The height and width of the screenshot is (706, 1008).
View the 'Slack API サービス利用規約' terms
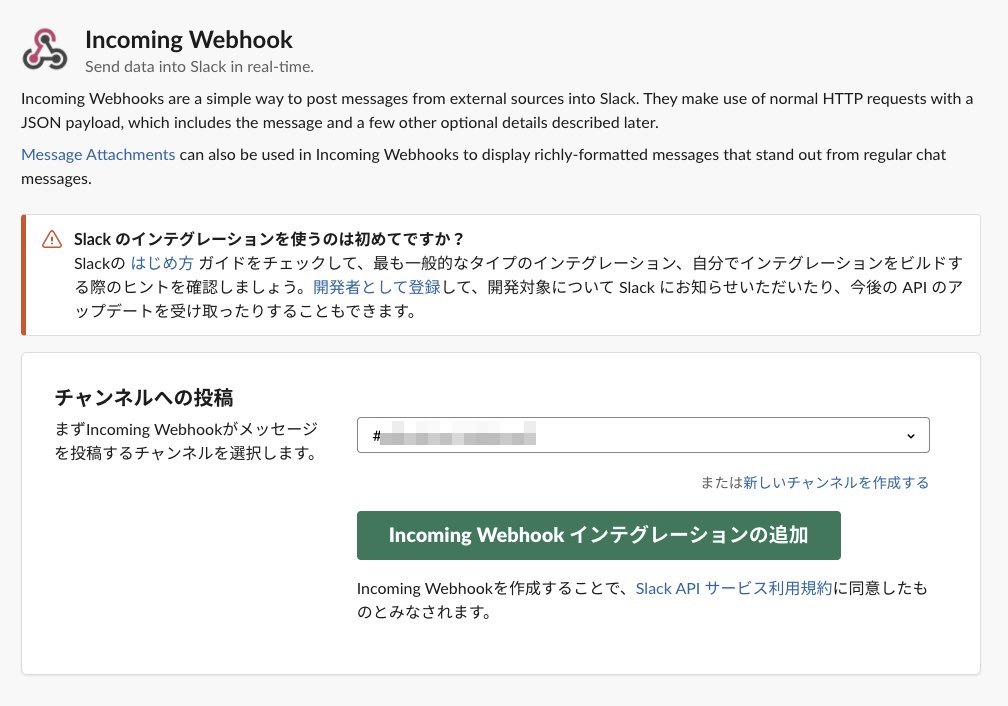pyautogui.click(x=733, y=588)
